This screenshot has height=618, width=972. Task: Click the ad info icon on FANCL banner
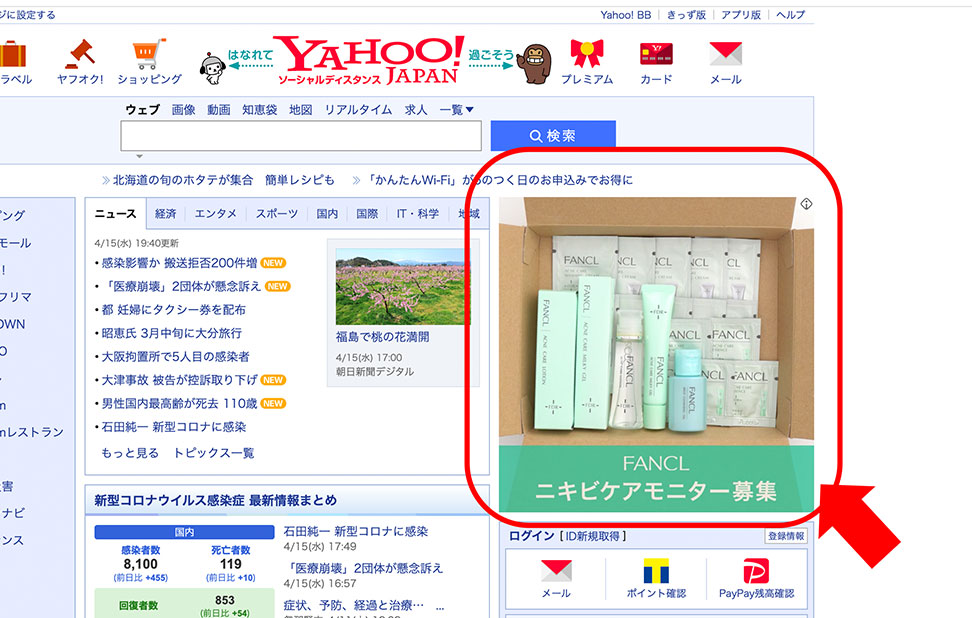(x=806, y=204)
